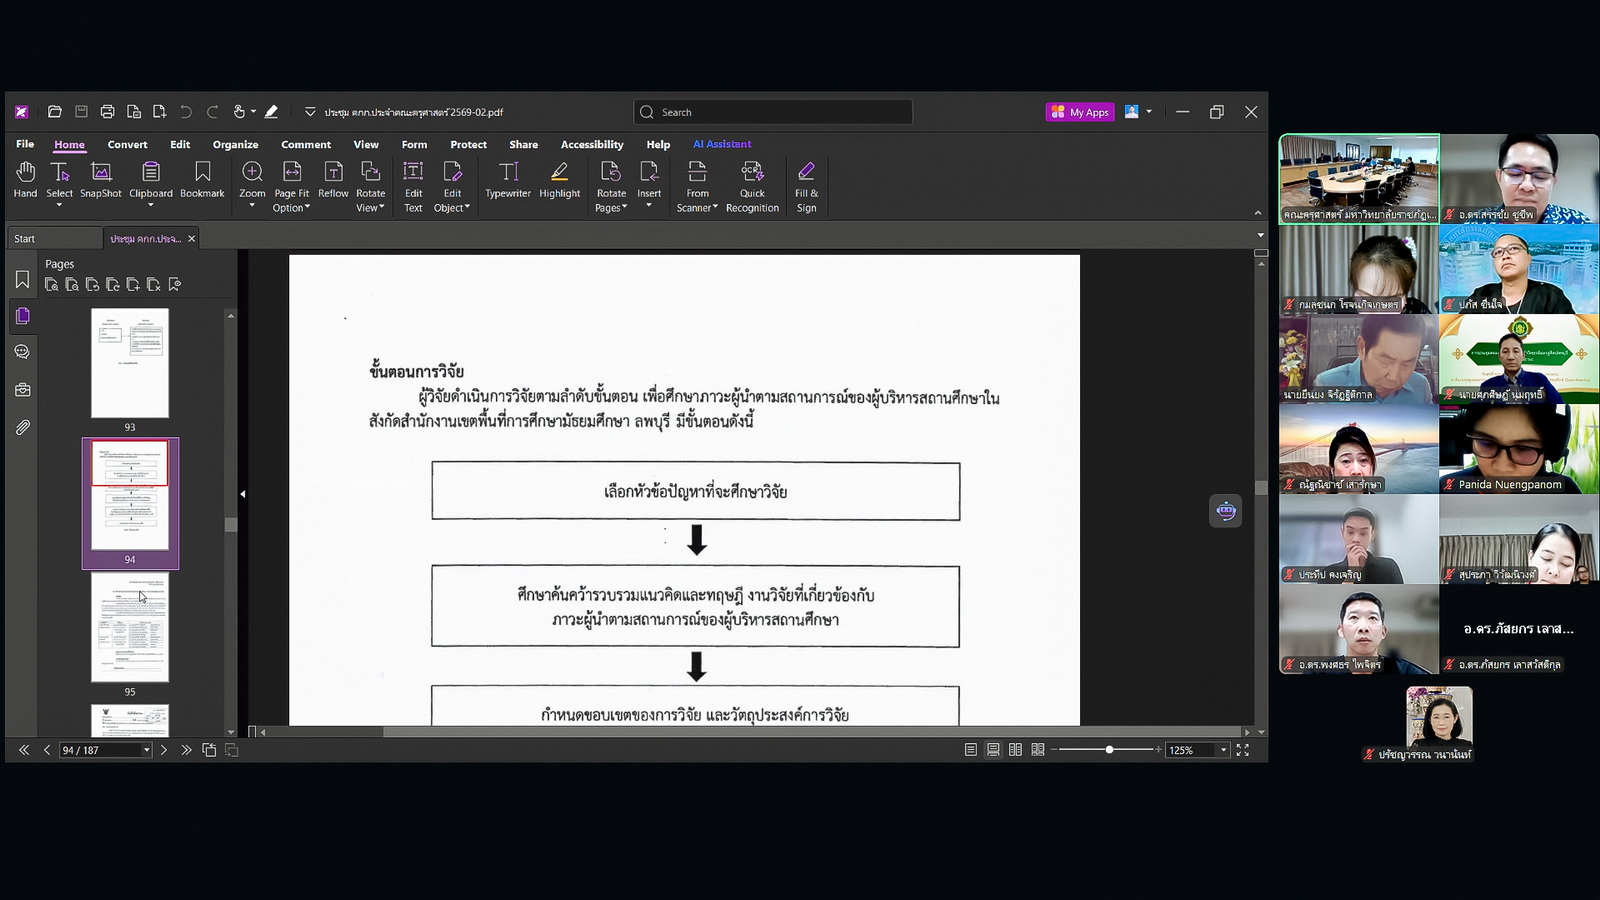Open the Attachments panel paperclip icon
This screenshot has height=900, width=1600.
coord(22,427)
